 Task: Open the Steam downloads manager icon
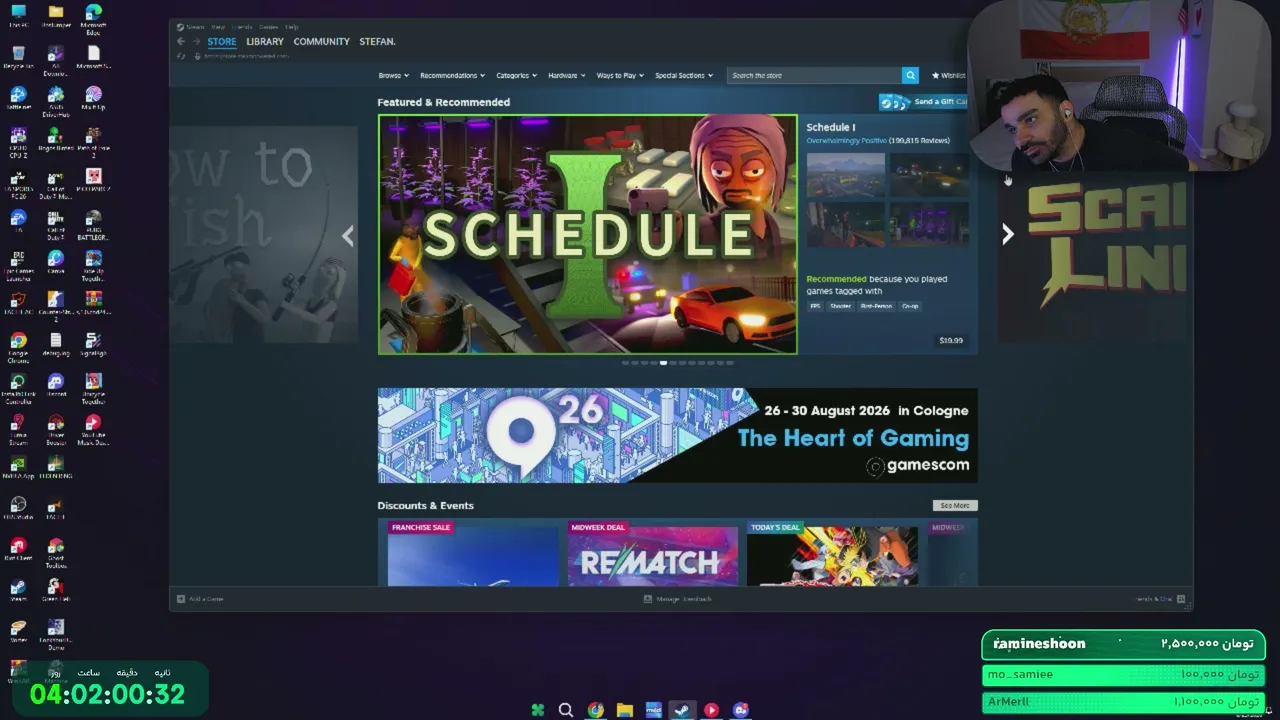[x=648, y=599]
